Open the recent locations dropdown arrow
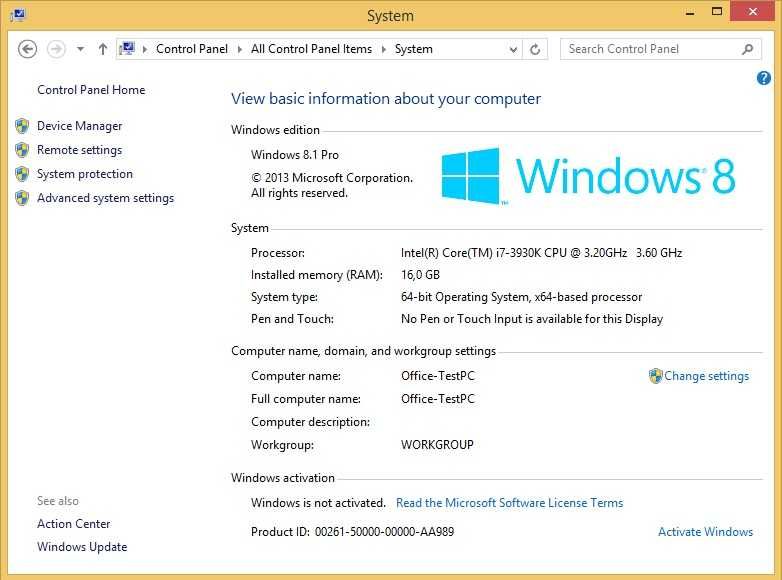This screenshot has height=580, width=782. 80,49
